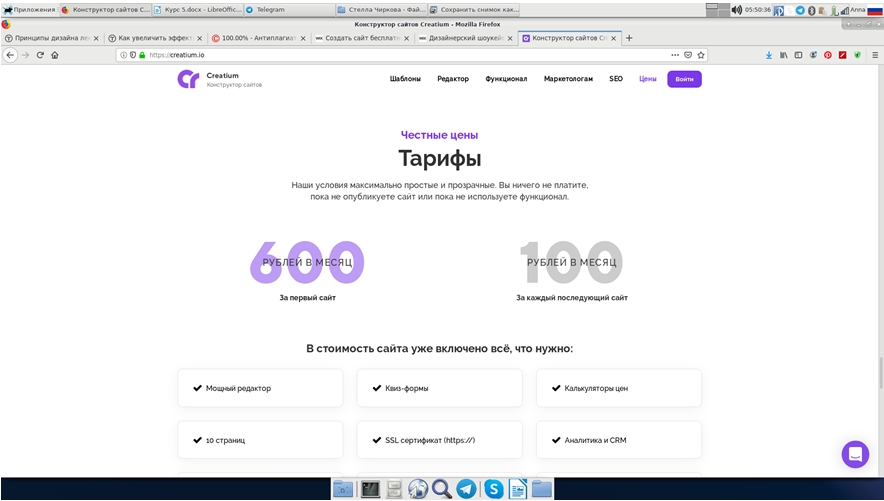
Task: Open the chat widget bubble
Action: coord(855,454)
